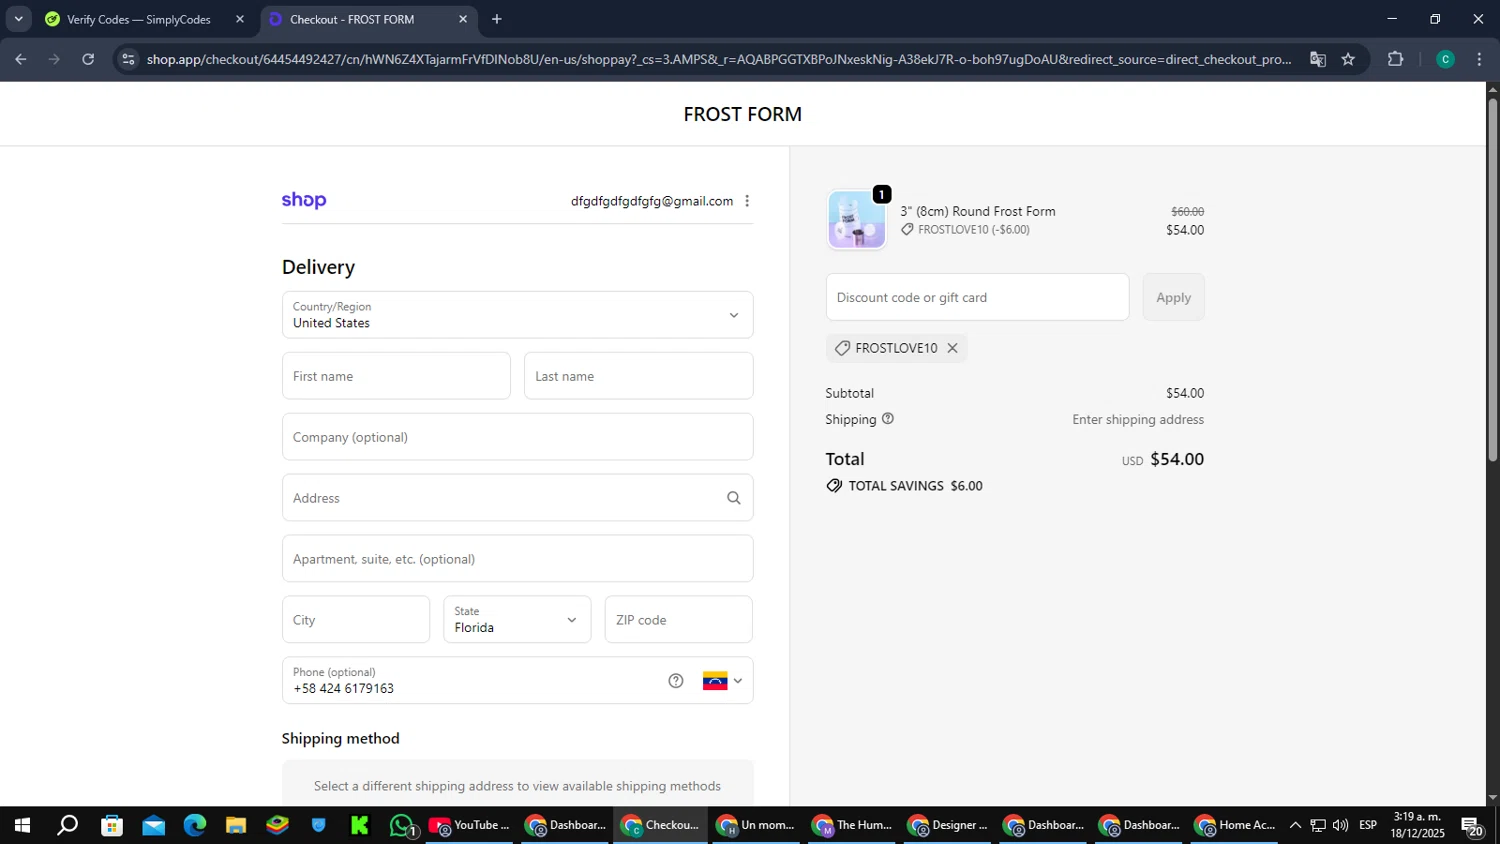Click the Apply discount button
Viewport: 1500px width, 844px height.
click(1173, 297)
